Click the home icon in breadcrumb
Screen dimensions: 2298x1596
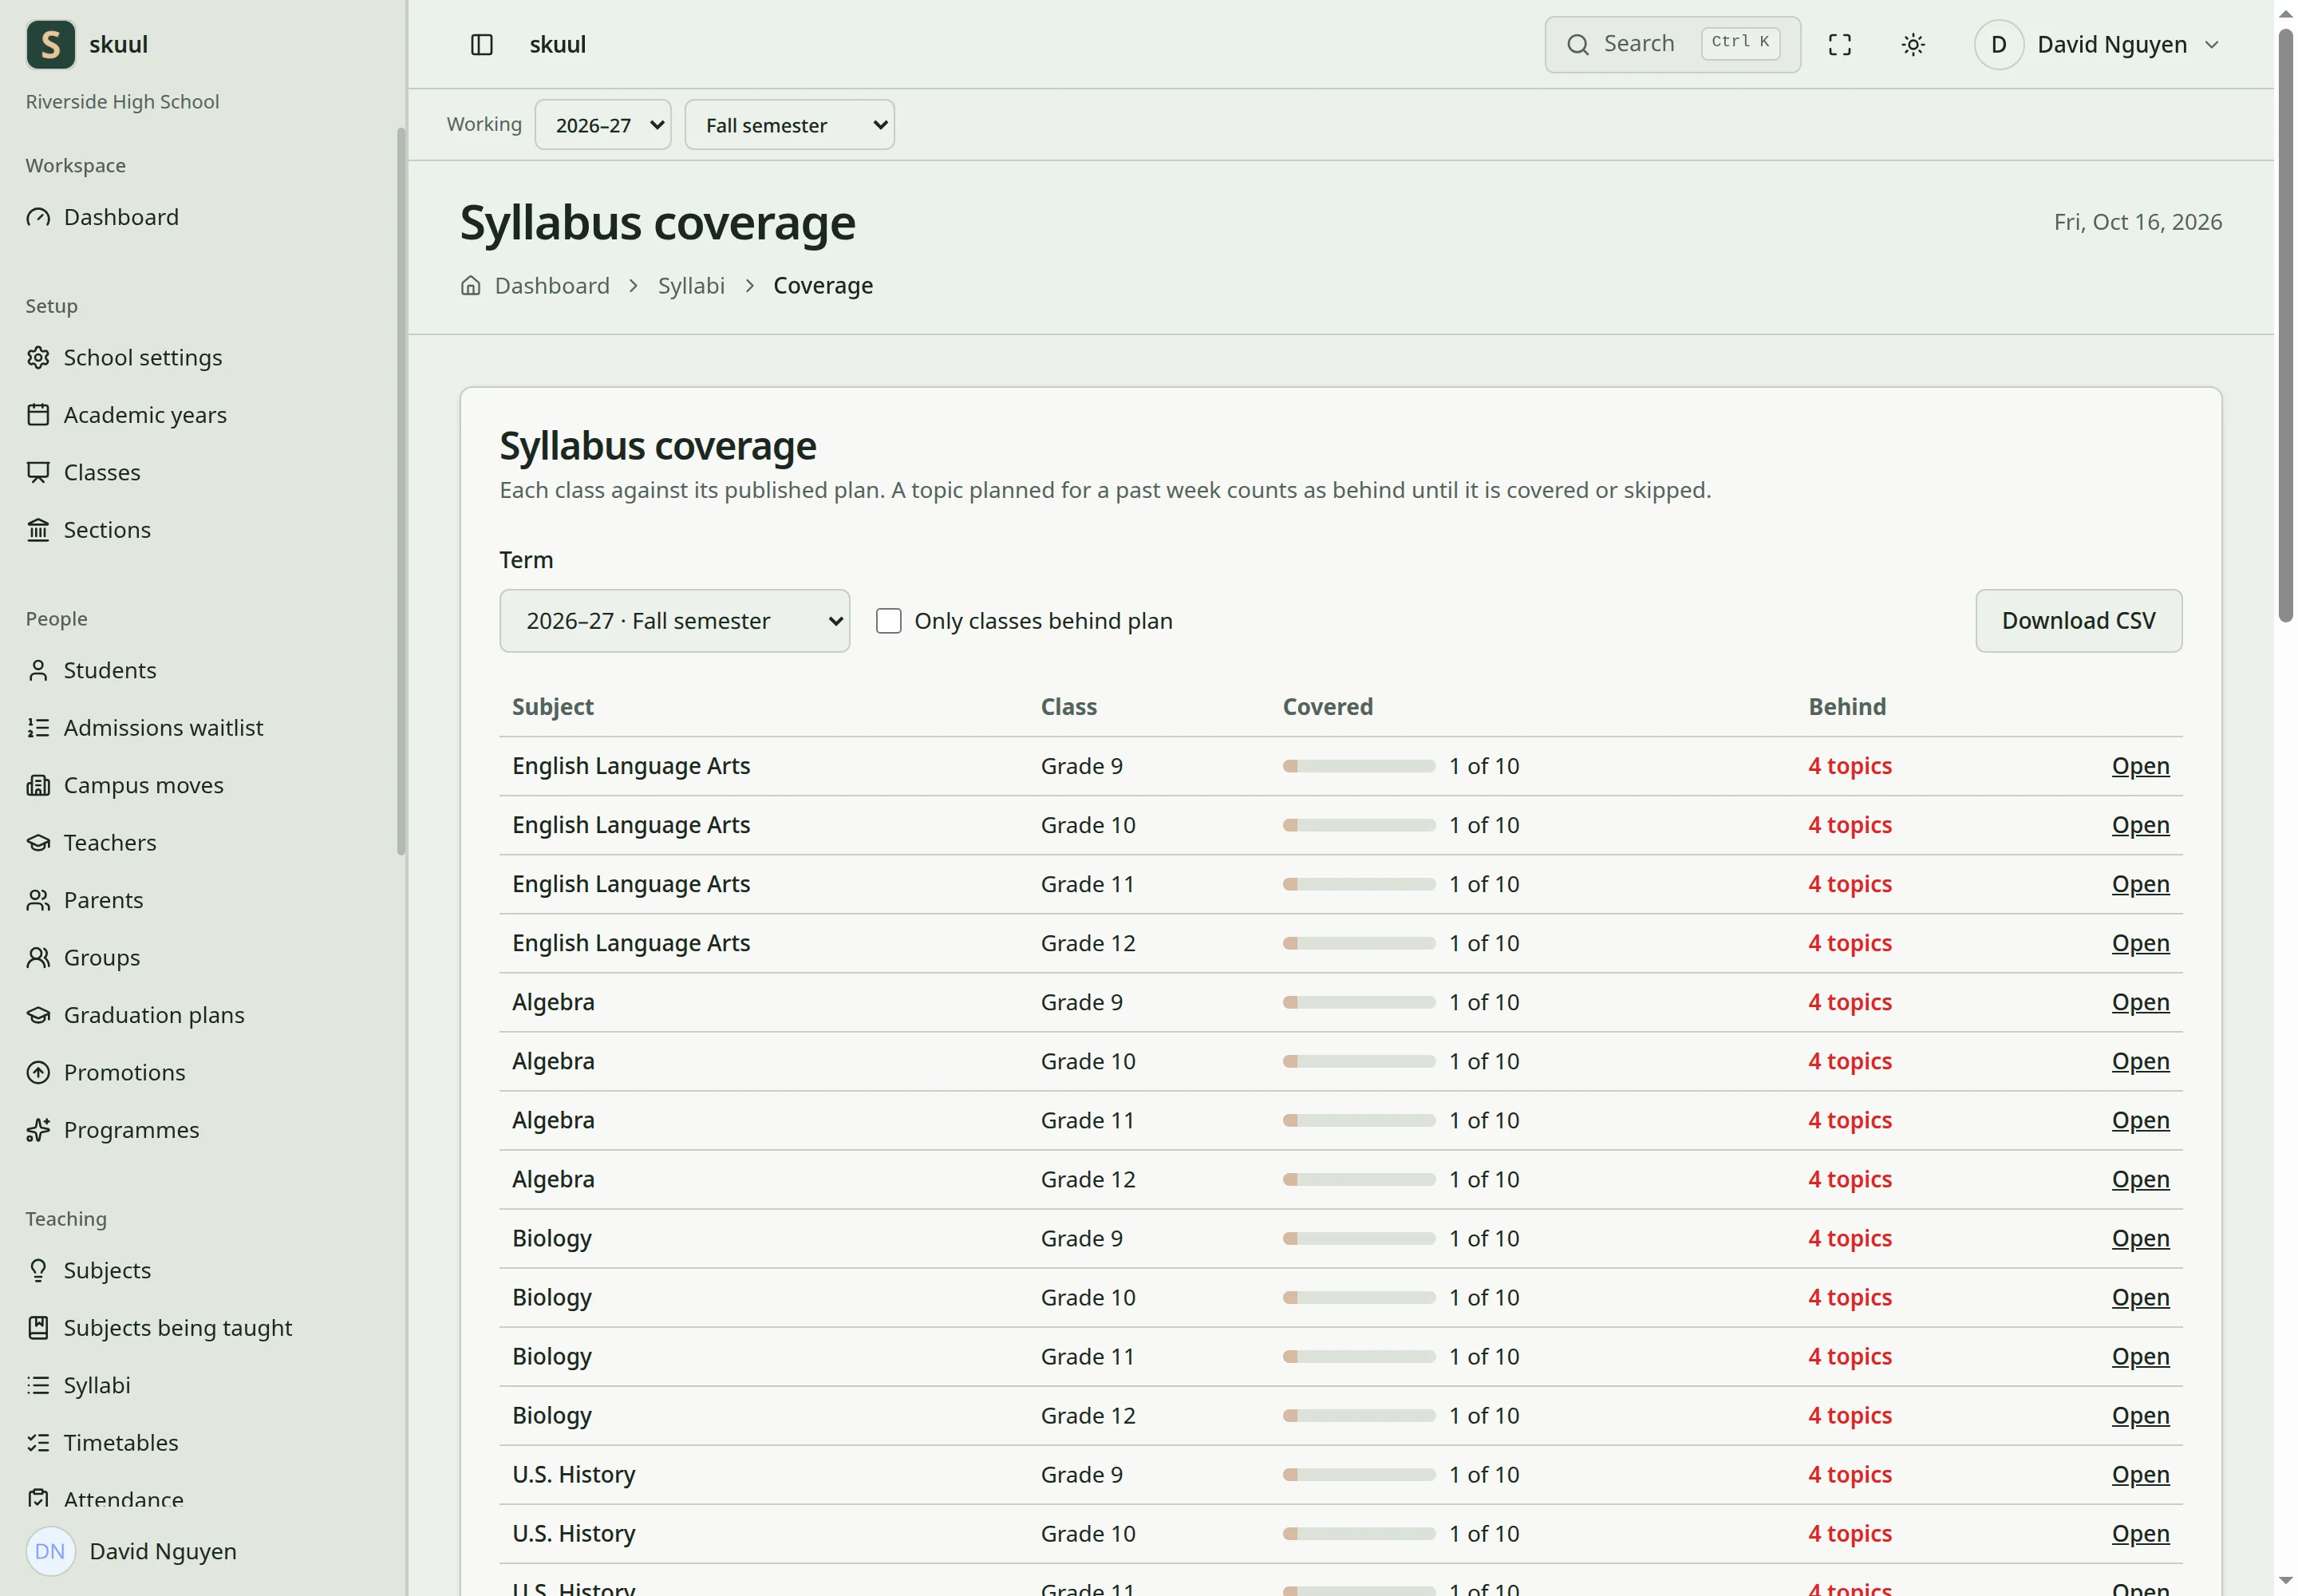tap(470, 286)
